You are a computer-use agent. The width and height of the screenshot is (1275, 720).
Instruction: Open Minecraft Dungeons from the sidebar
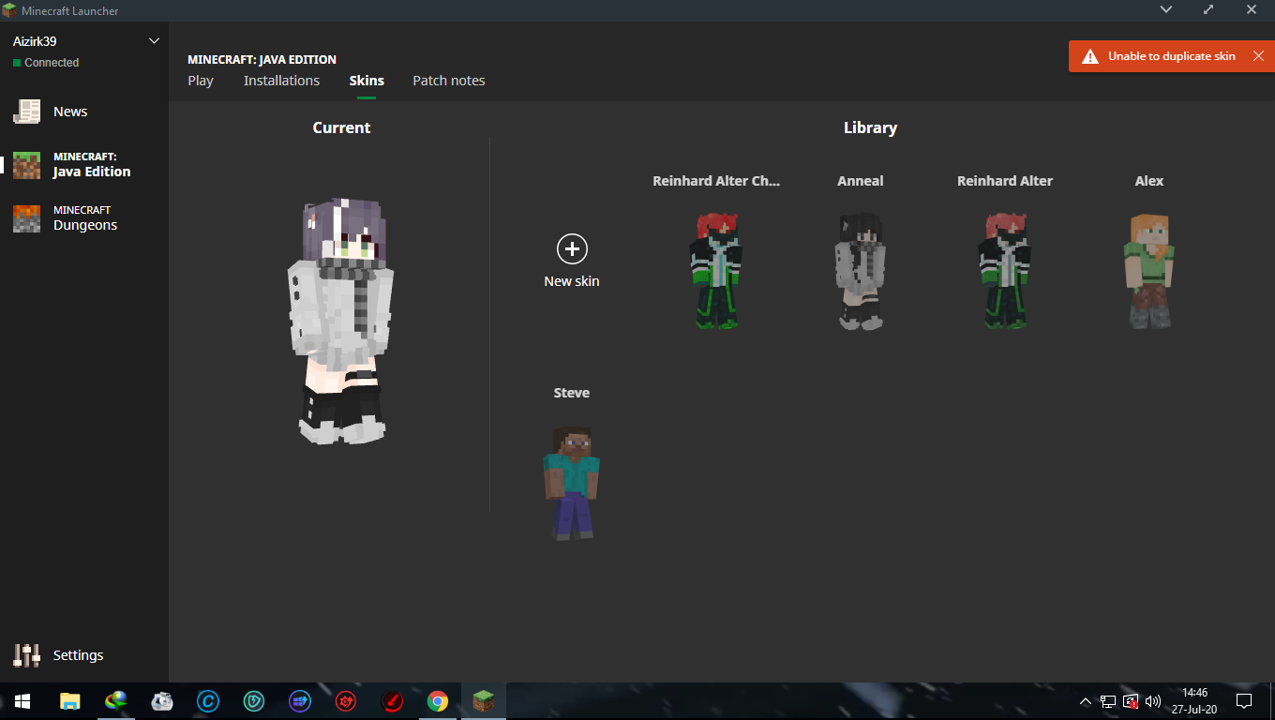84,218
